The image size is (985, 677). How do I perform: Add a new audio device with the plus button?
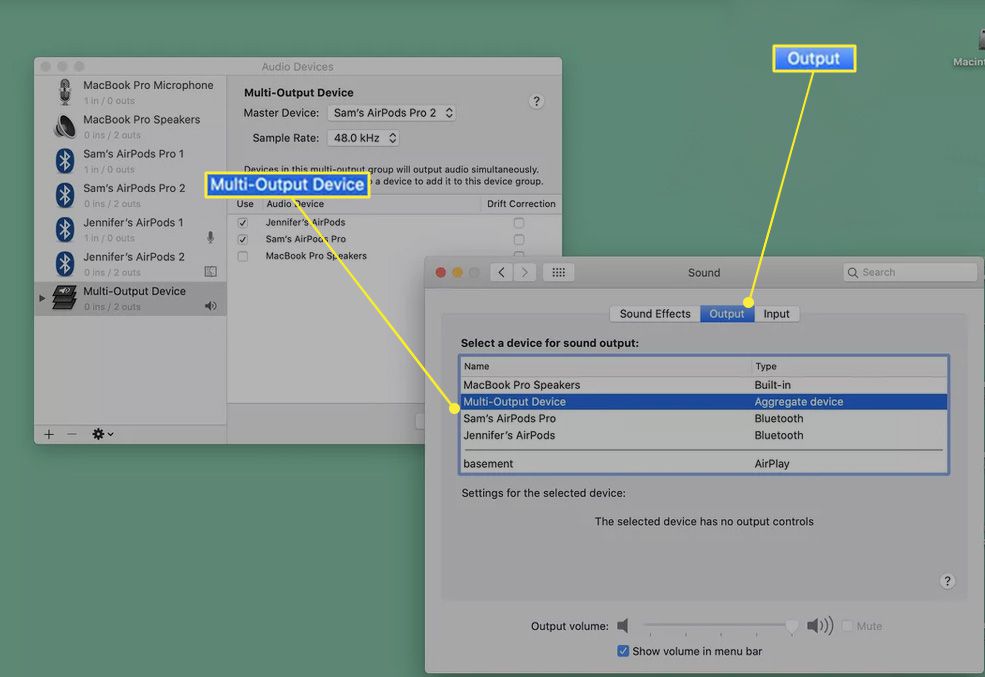48,434
